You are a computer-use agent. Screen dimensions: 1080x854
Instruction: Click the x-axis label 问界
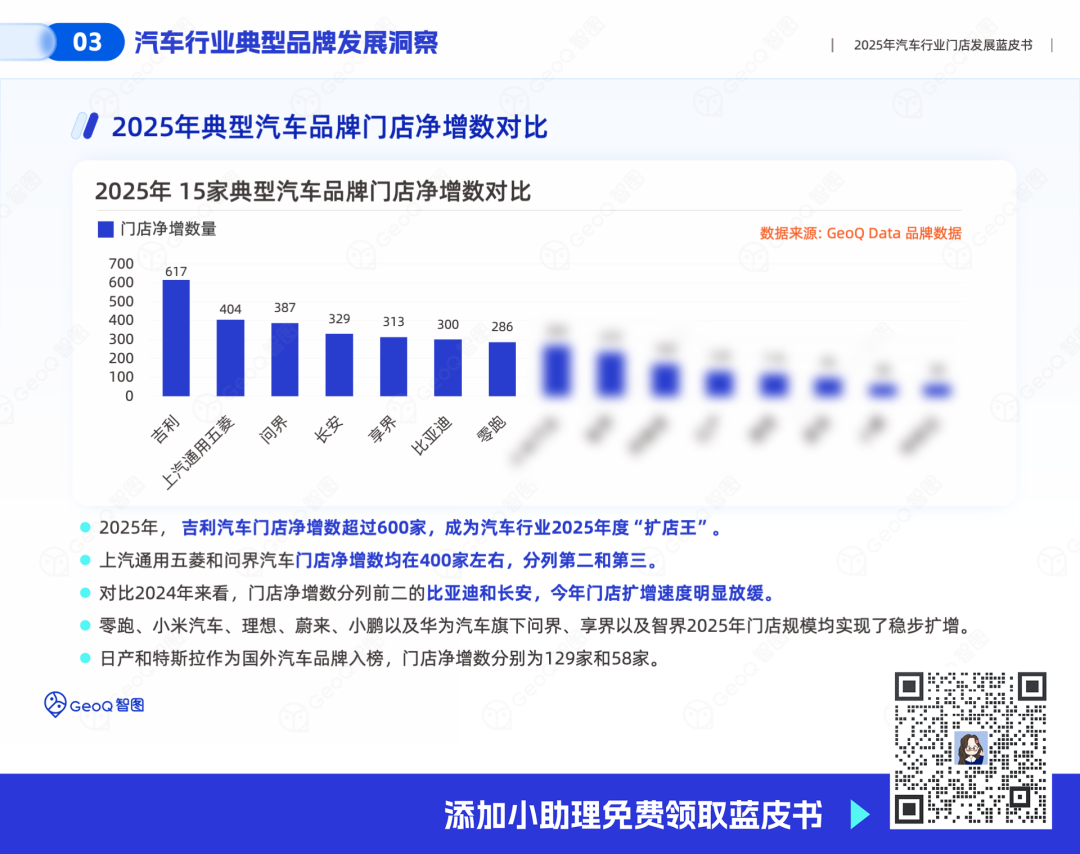pos(274,429)
